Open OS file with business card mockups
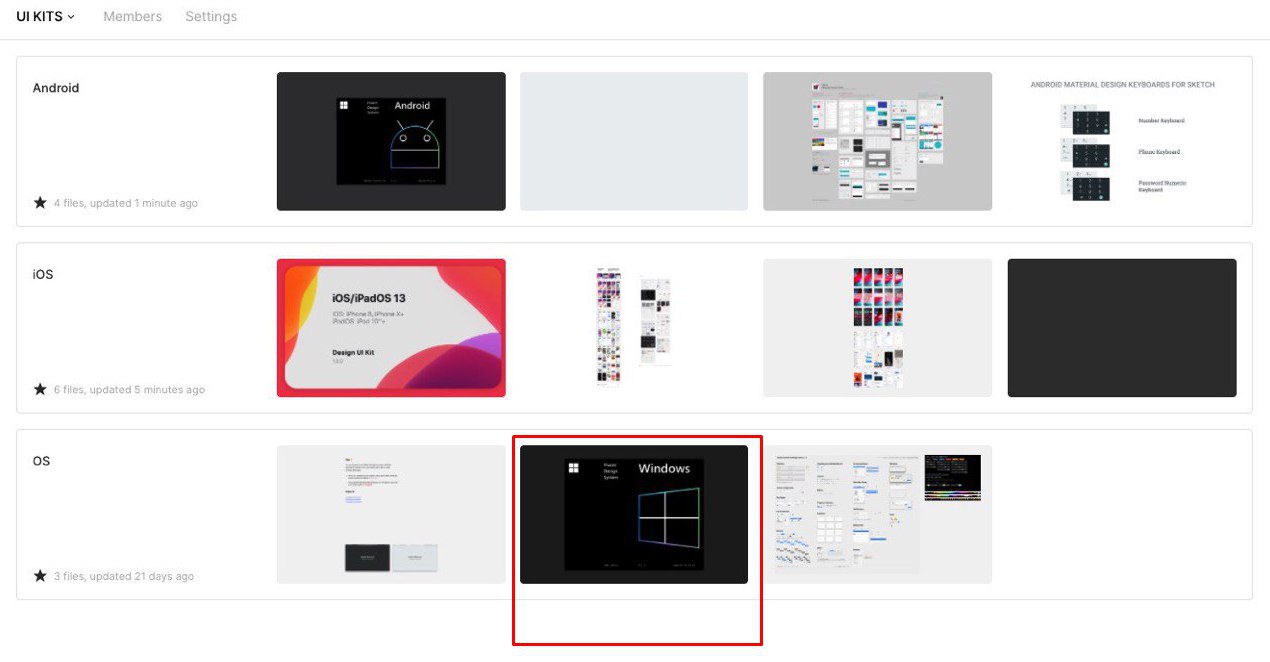Screen dimensions: 1270x662 tap(391, 514)
